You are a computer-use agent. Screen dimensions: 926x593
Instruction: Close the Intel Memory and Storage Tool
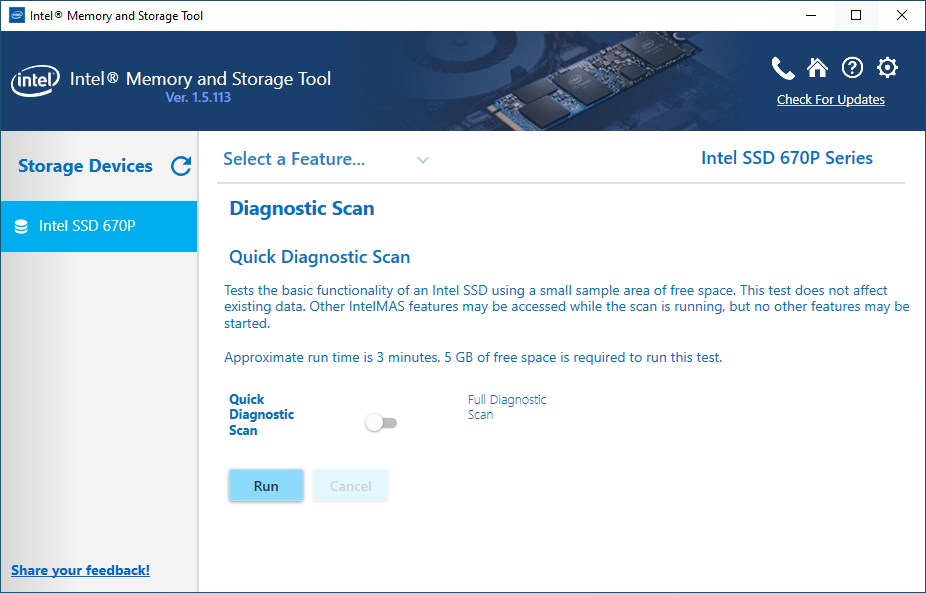coord(902,15)
